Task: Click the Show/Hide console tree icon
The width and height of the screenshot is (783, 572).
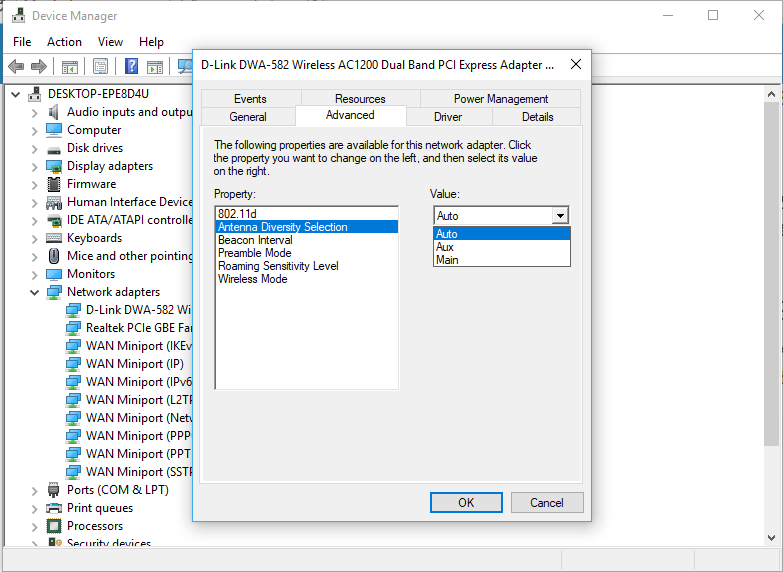Action: tap(70, 66)
